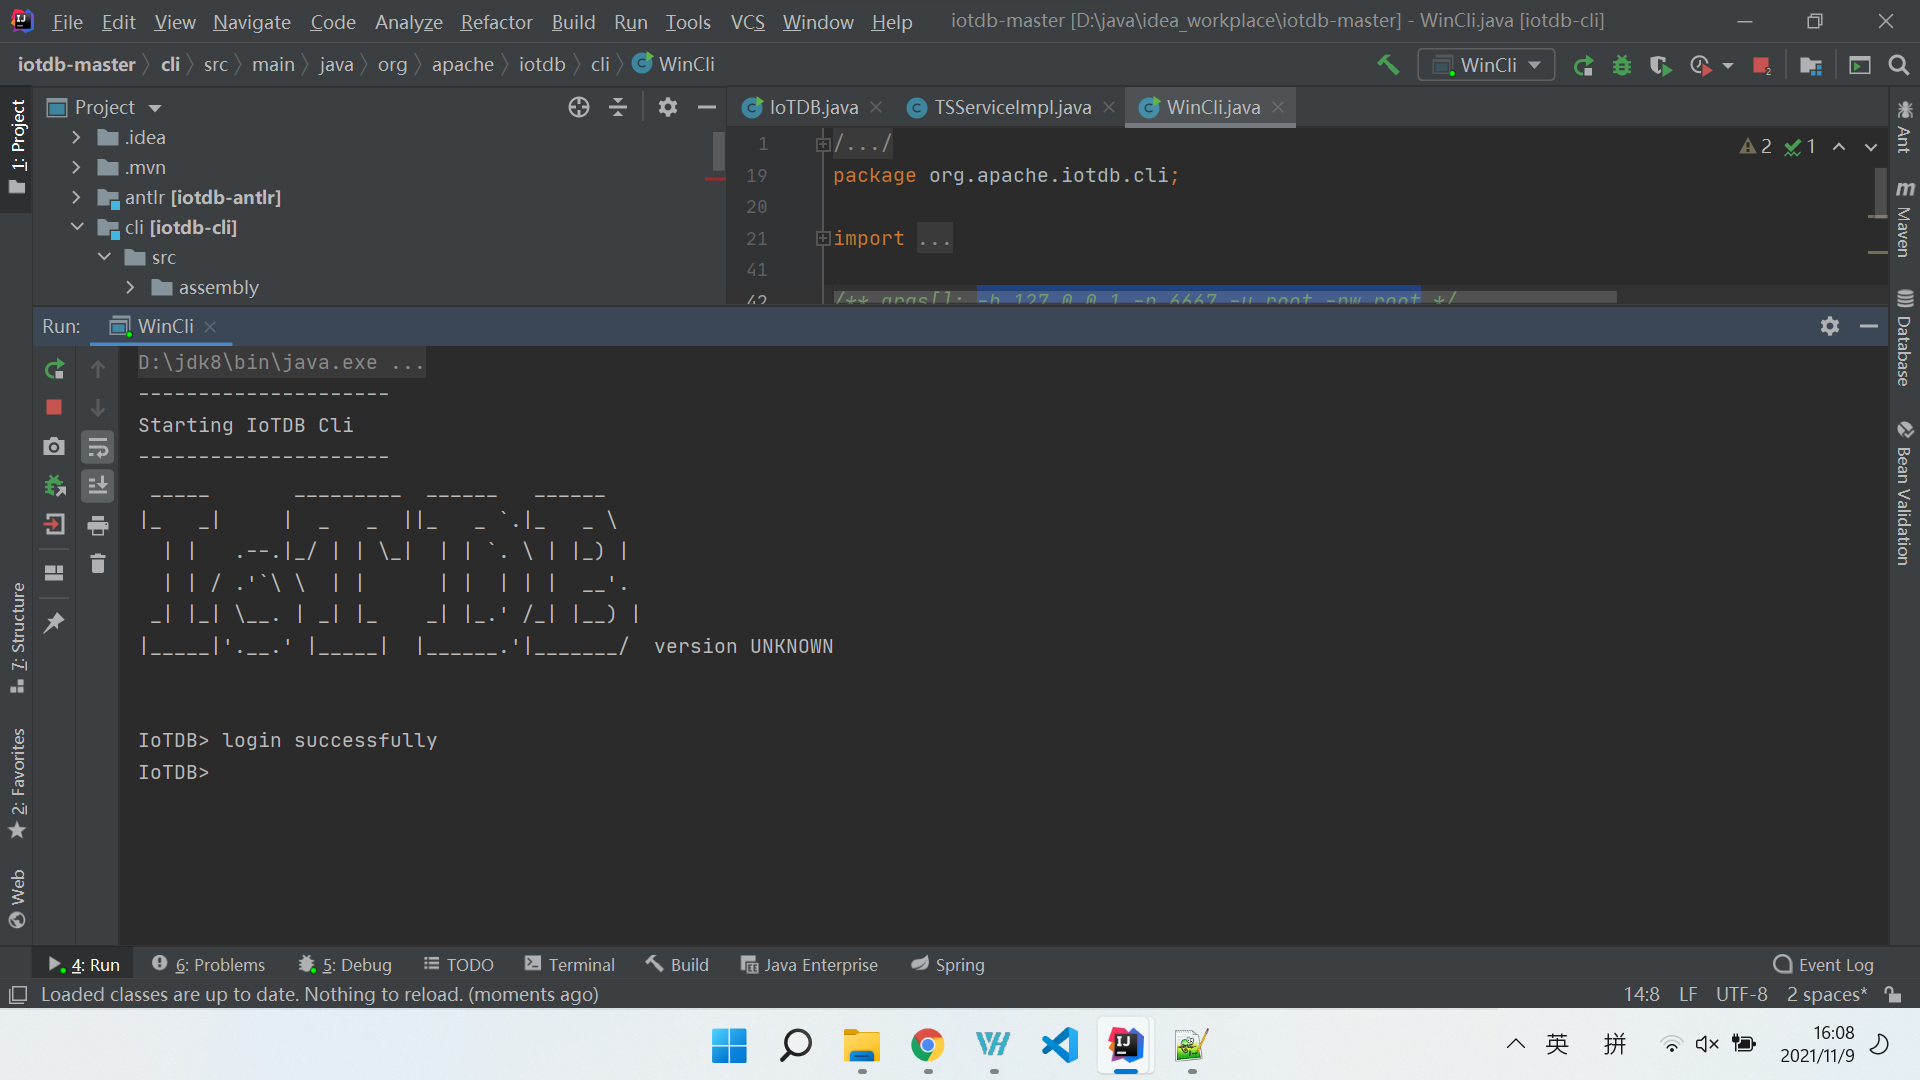Open the Refactor menu
Image resolution: width=1920 pixels, height=1080 pixels.
[x=496, y=21]
